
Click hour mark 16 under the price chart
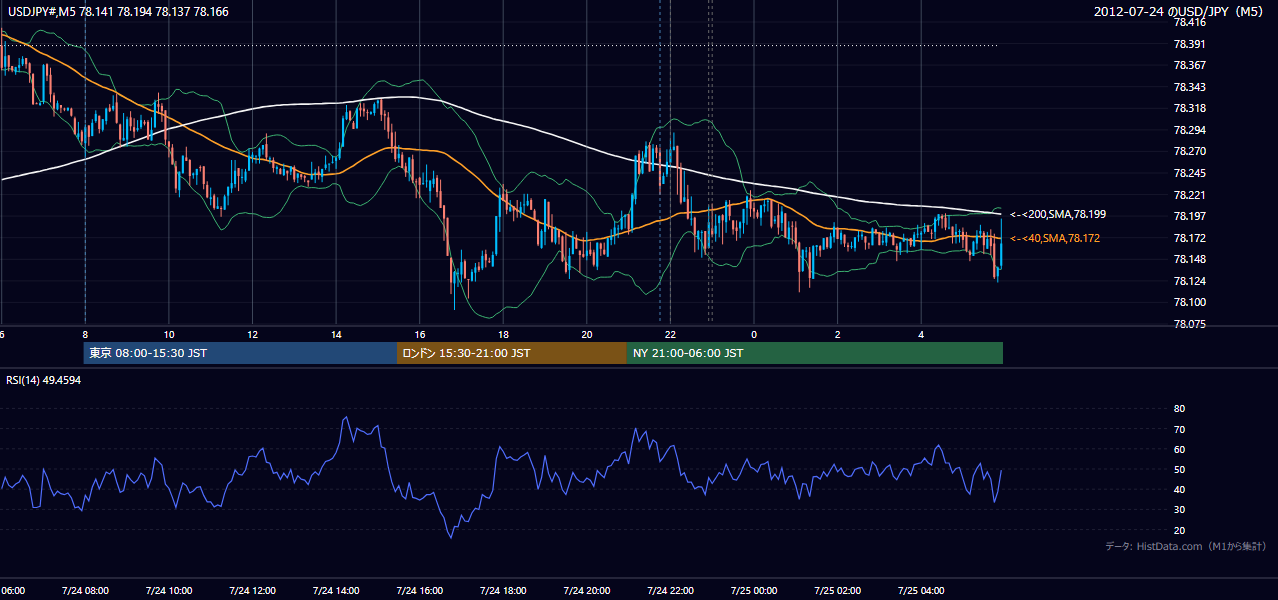(419, 334)
